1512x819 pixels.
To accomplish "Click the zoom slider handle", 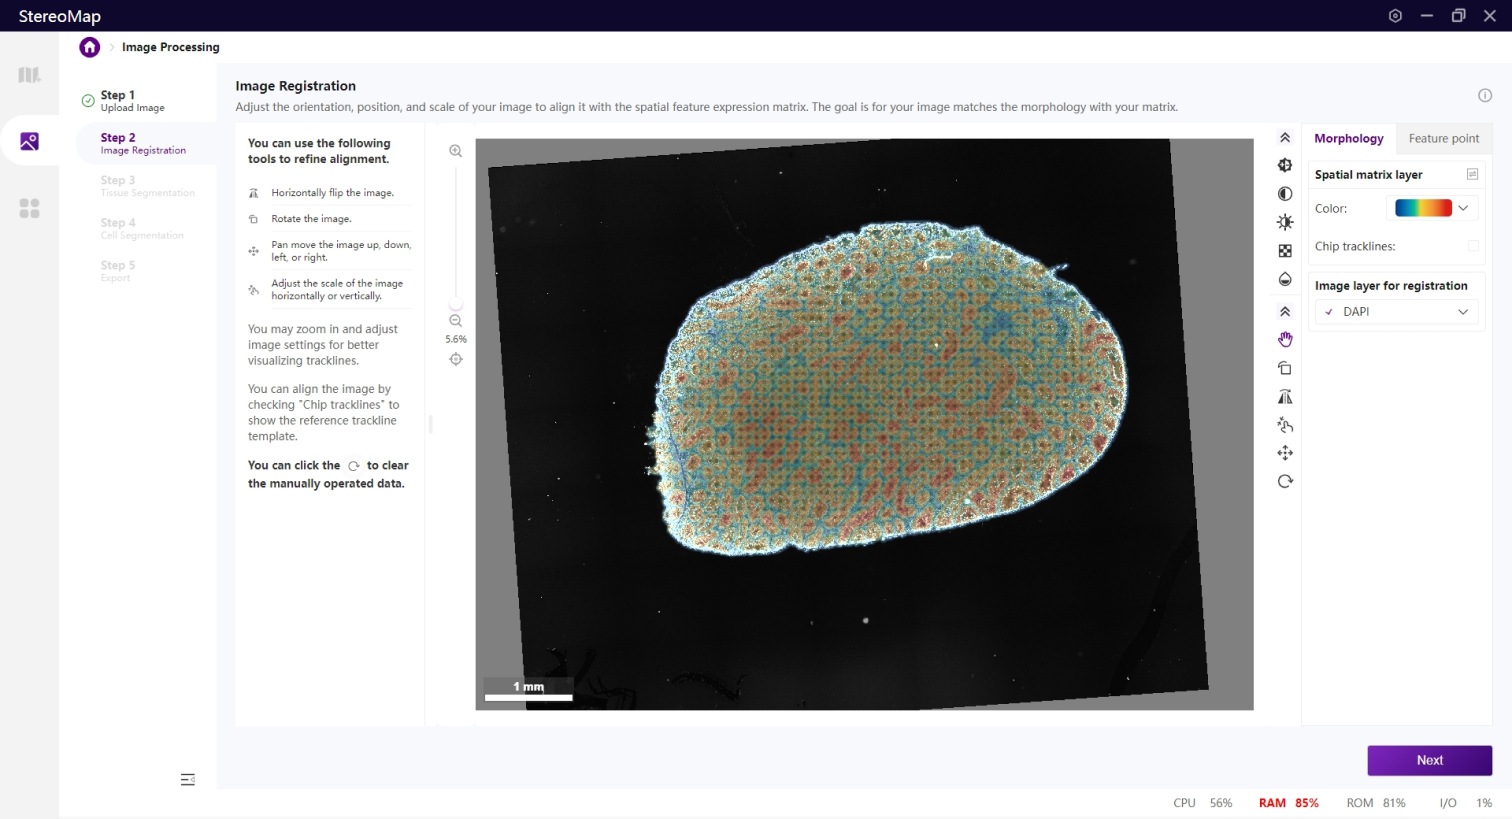I will point(456,304).
